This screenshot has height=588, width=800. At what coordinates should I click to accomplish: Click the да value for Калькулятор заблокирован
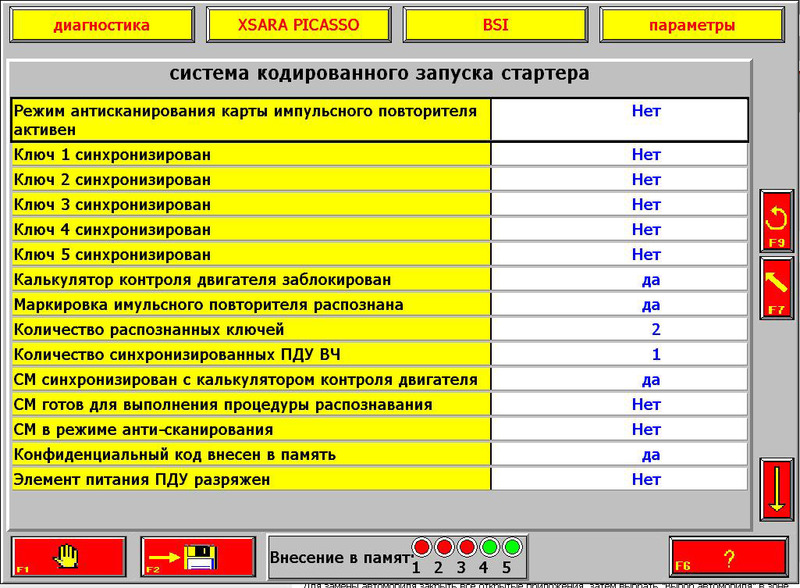[x=651, y=280]
